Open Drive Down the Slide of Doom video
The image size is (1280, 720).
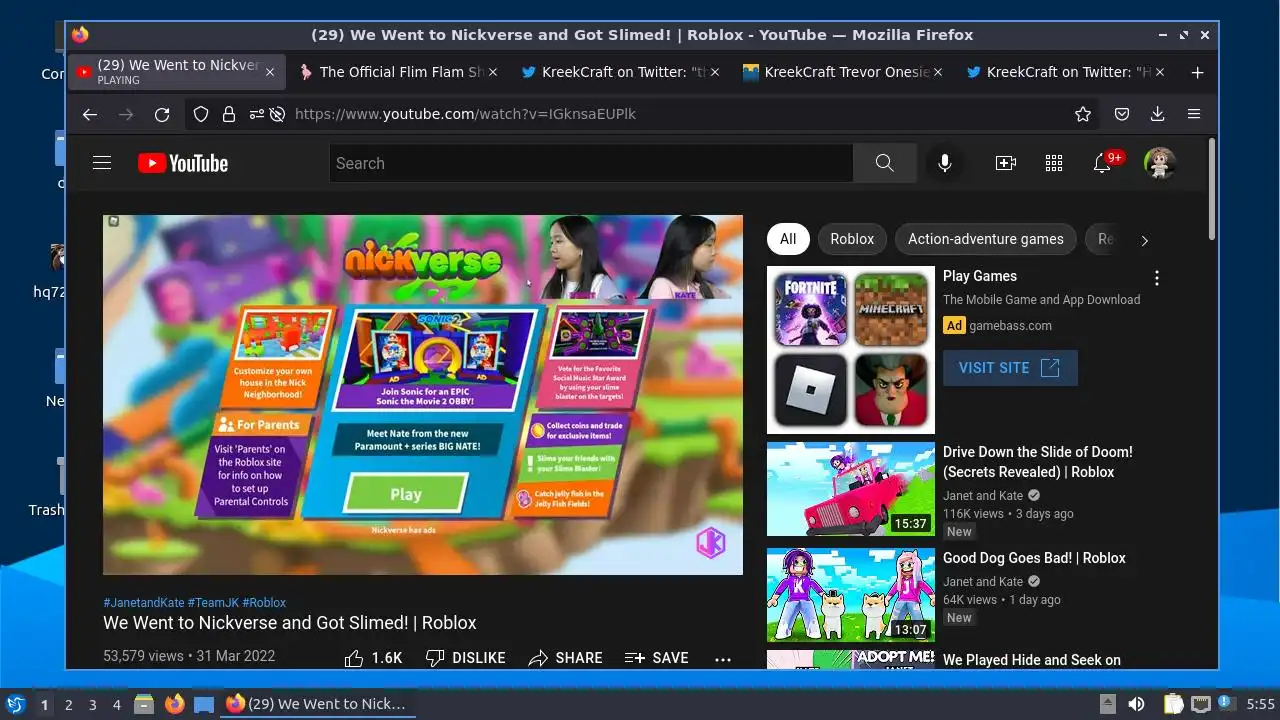pos(1038,462)
